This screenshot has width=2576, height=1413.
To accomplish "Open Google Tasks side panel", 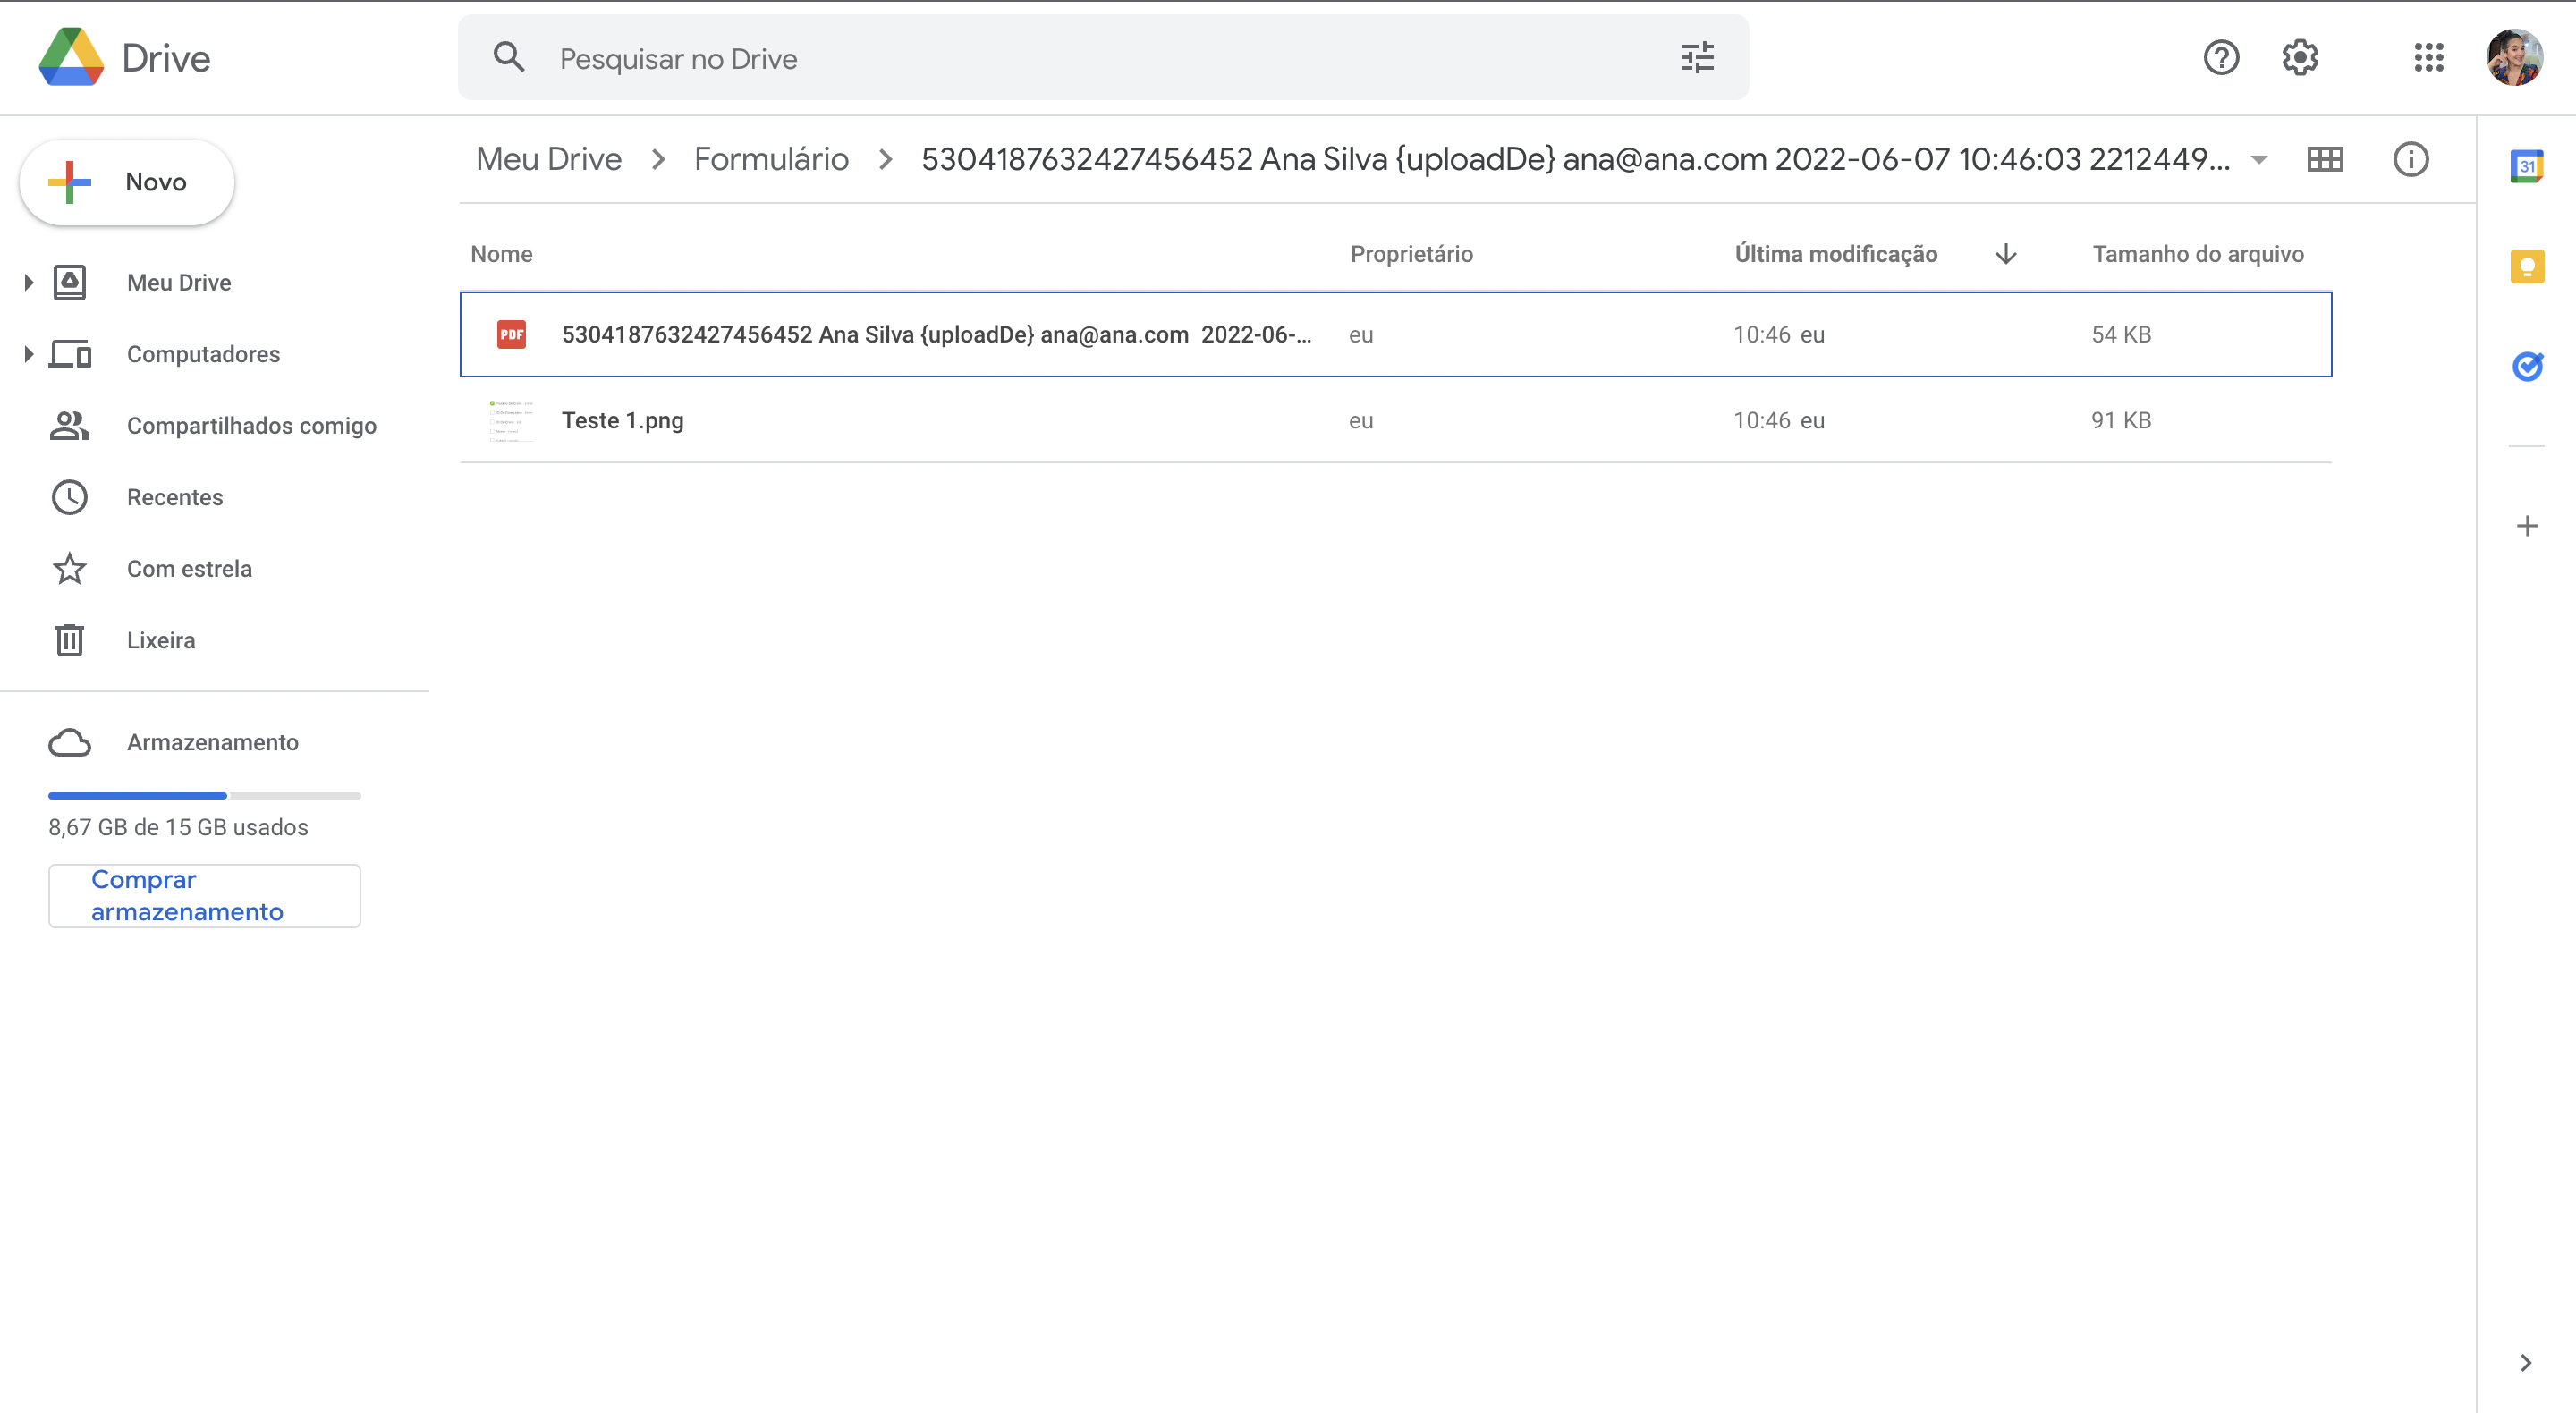I will tap(2526, 367).
